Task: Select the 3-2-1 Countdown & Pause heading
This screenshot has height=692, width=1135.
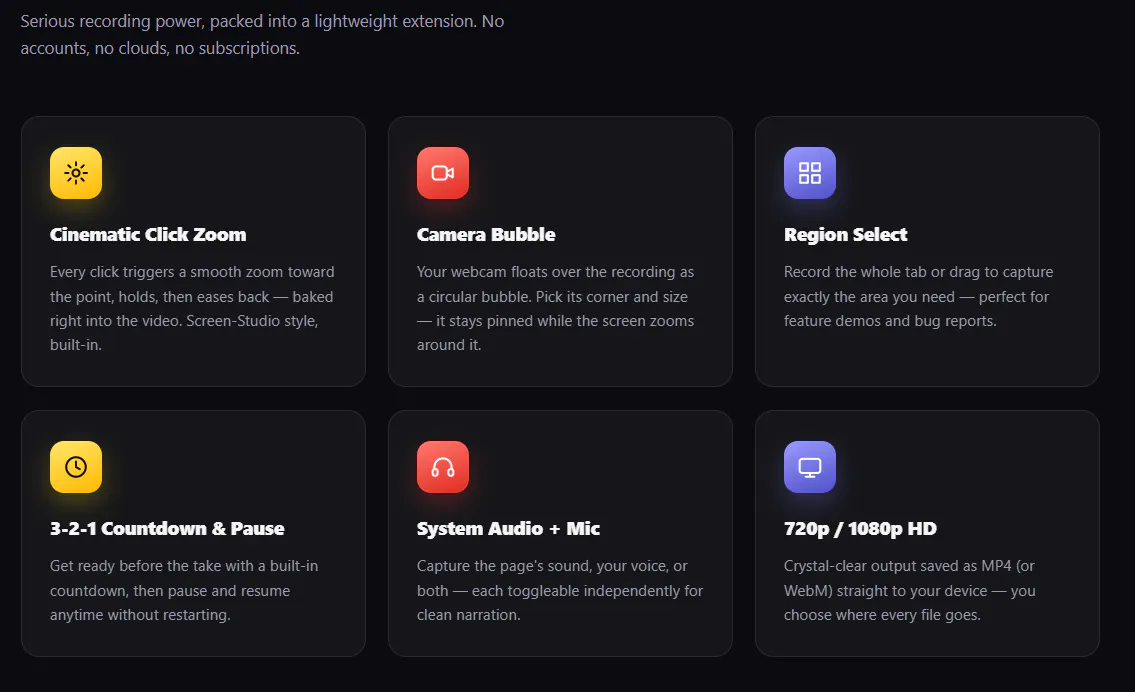Action: pyautogui.click(x=167, y=528)
